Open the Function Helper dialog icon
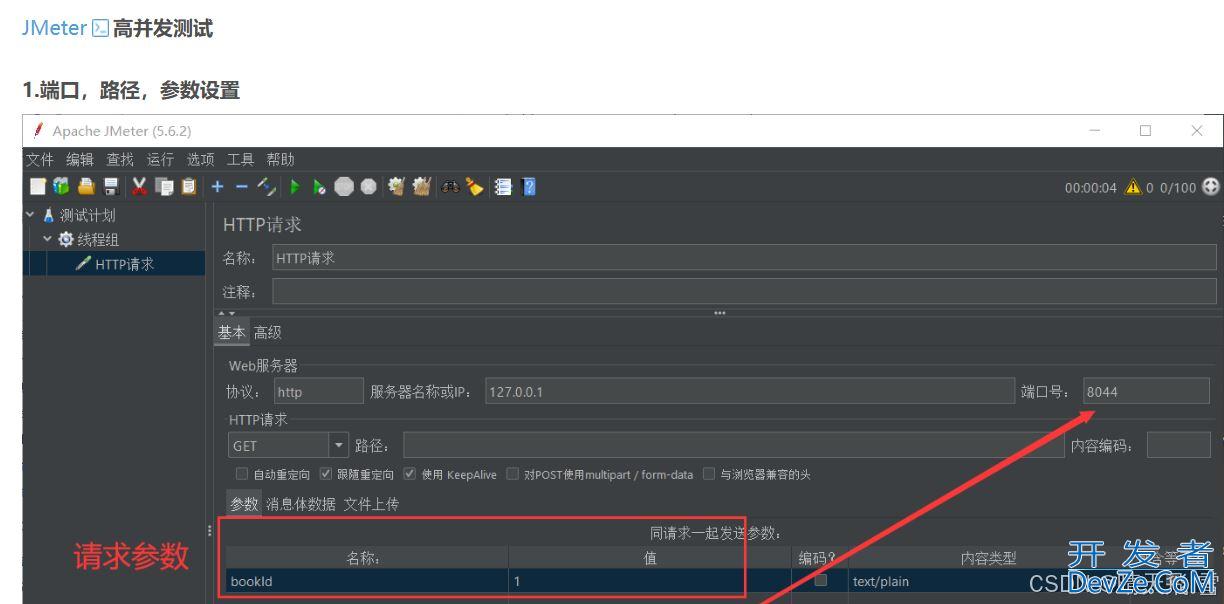The height and width of the screenshot is (604, 1224). point(503,187)
